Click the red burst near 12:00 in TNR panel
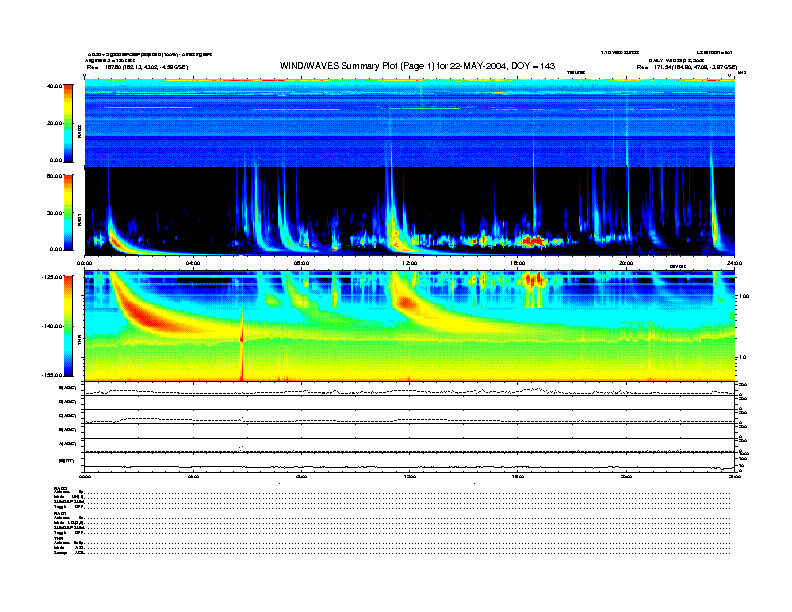 coord(406,300)
